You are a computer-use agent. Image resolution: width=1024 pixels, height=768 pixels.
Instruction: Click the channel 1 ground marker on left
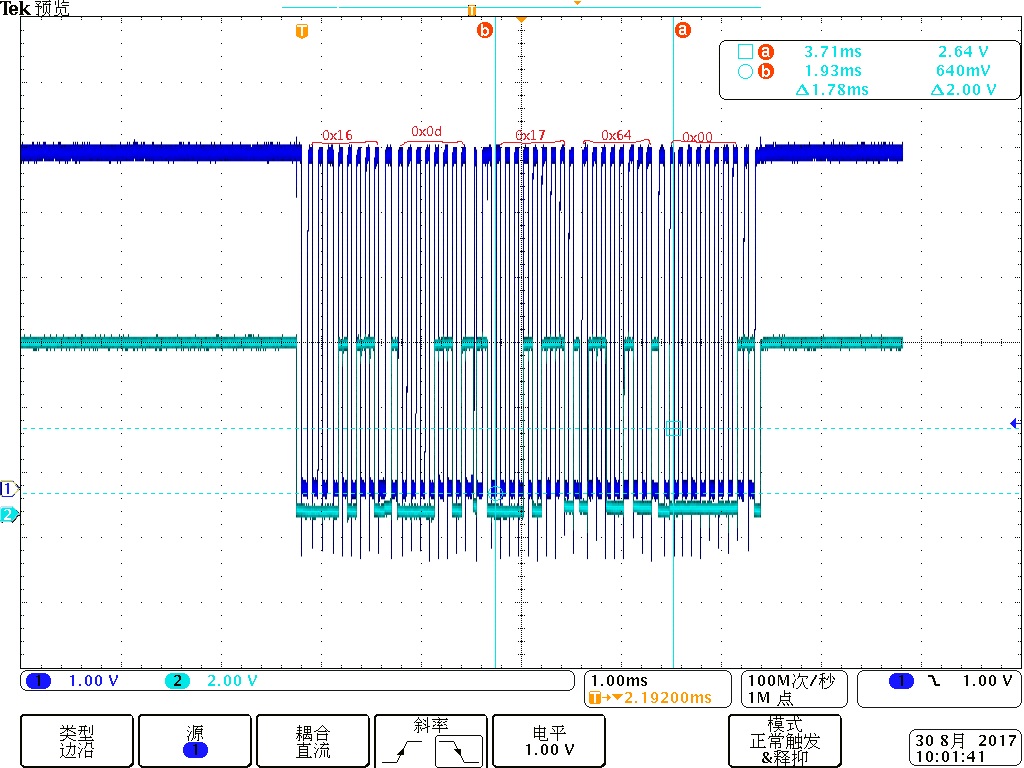pos(8,488)
